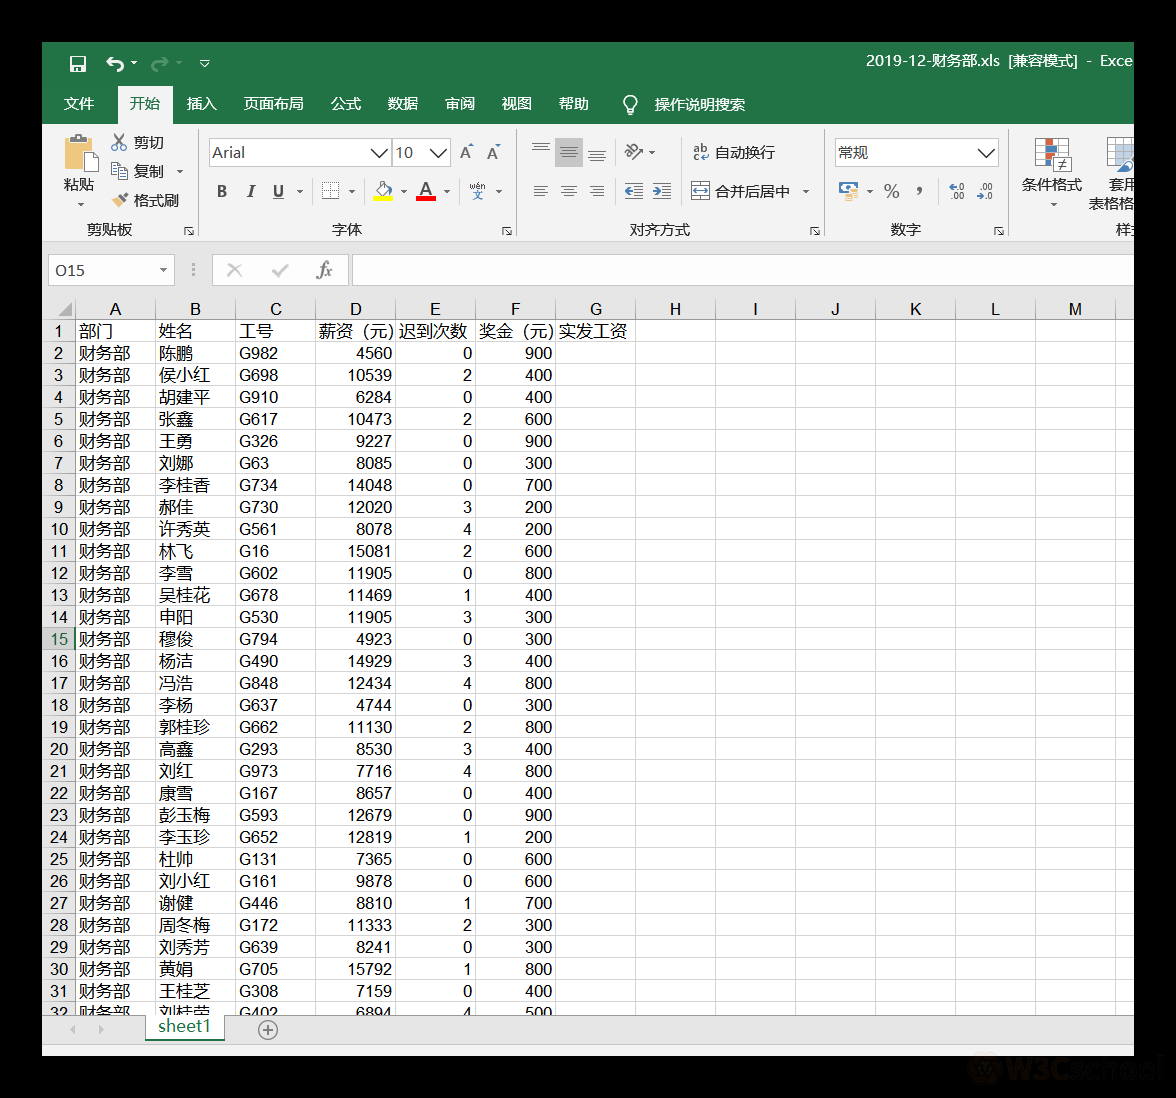Increase font size with the larger A icon
This screenshot has height=1098, width=1176.
[x=466, y=152]
